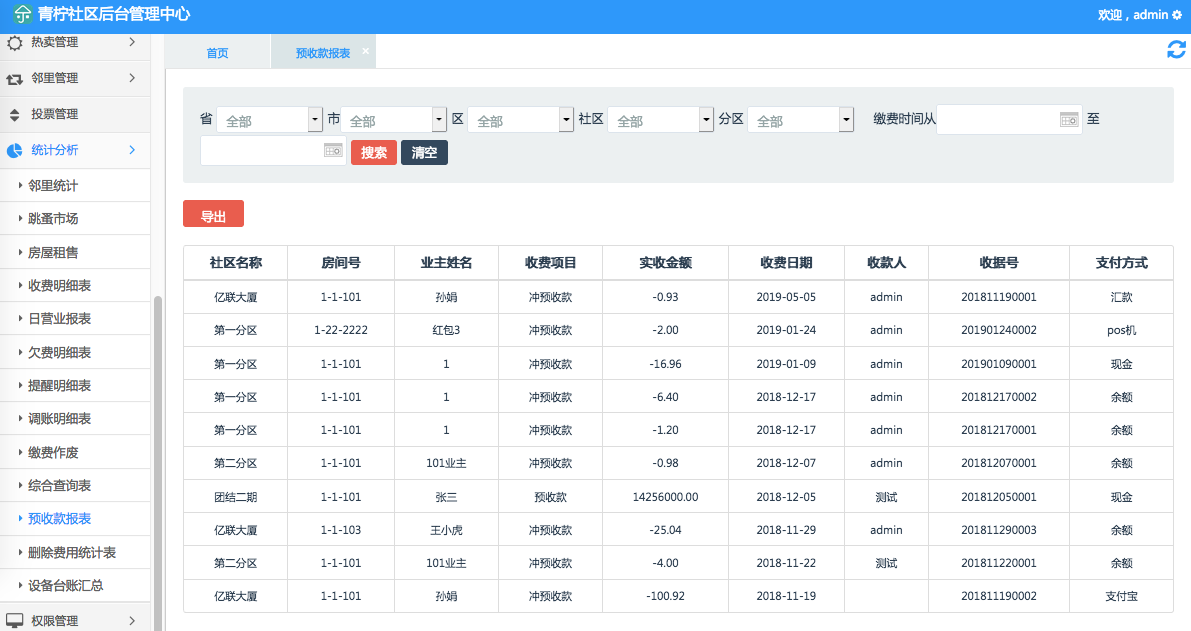Click the refresh icon at top right
The width and height of the screenshot is (1191, 631).
[1176, 49]
